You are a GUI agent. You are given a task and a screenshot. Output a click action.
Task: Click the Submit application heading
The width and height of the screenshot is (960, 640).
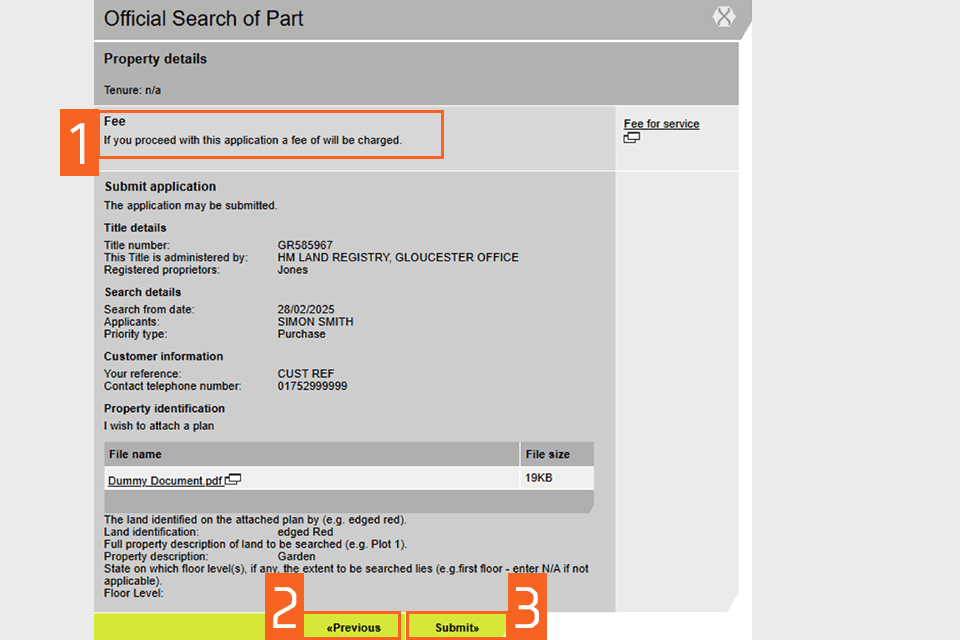pos(160,186)
